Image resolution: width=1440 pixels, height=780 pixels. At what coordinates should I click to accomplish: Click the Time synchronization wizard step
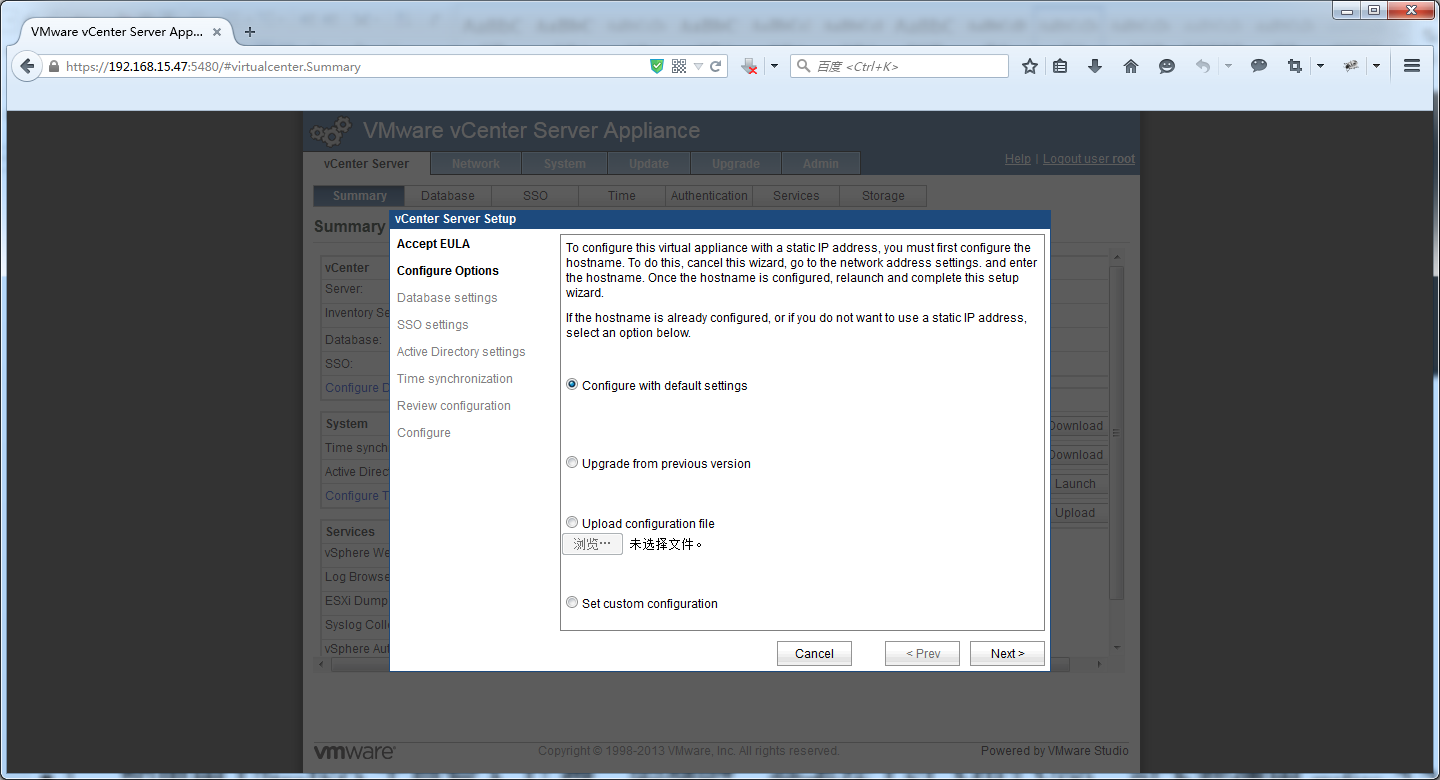(455, 379)
